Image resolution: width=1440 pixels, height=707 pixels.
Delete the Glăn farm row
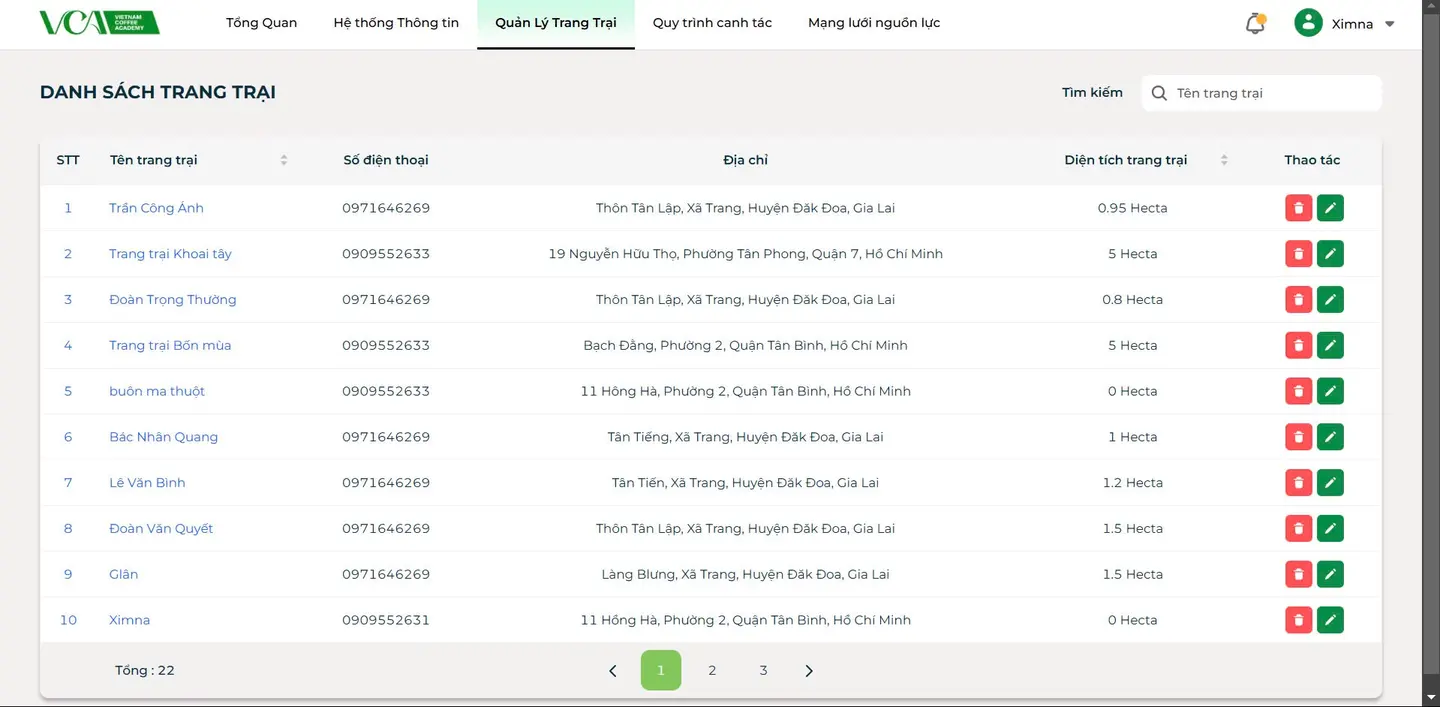pos(1298,575)
